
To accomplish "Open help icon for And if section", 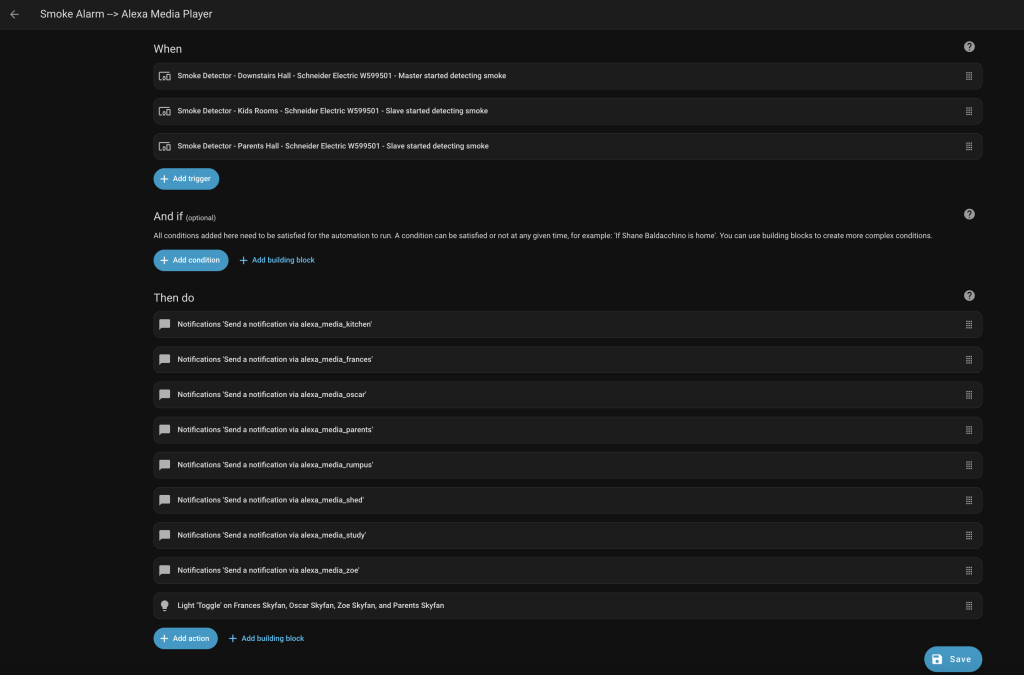I will click(968, 214).
